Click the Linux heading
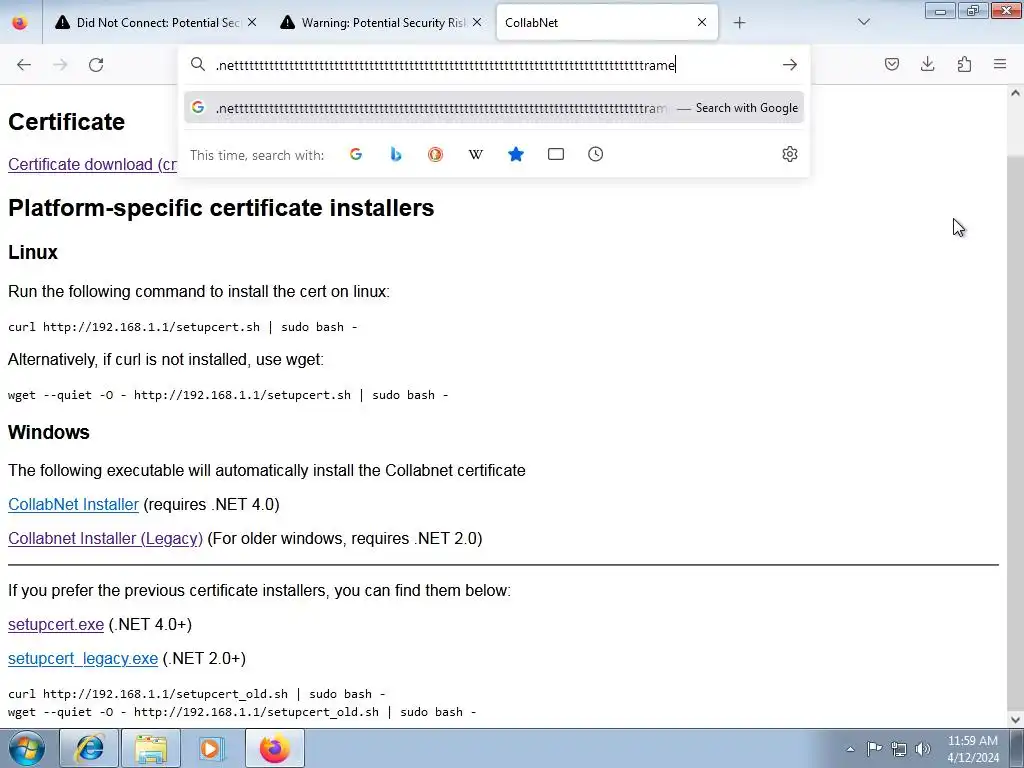 (33, 252)
